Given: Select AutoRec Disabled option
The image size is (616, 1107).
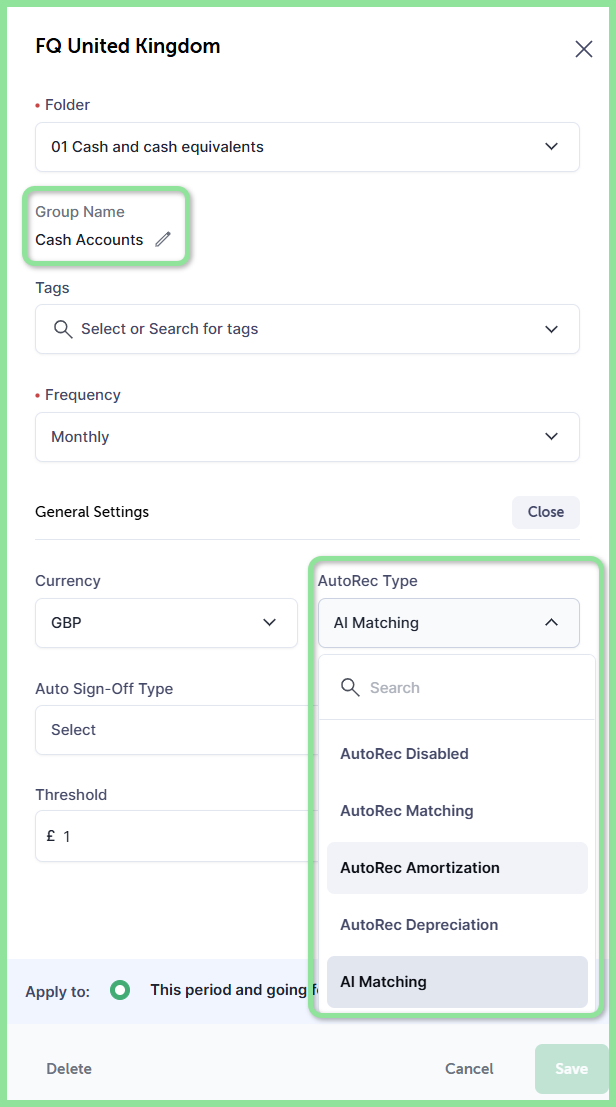Looking at the screenshot, I should tap(457, 754).
